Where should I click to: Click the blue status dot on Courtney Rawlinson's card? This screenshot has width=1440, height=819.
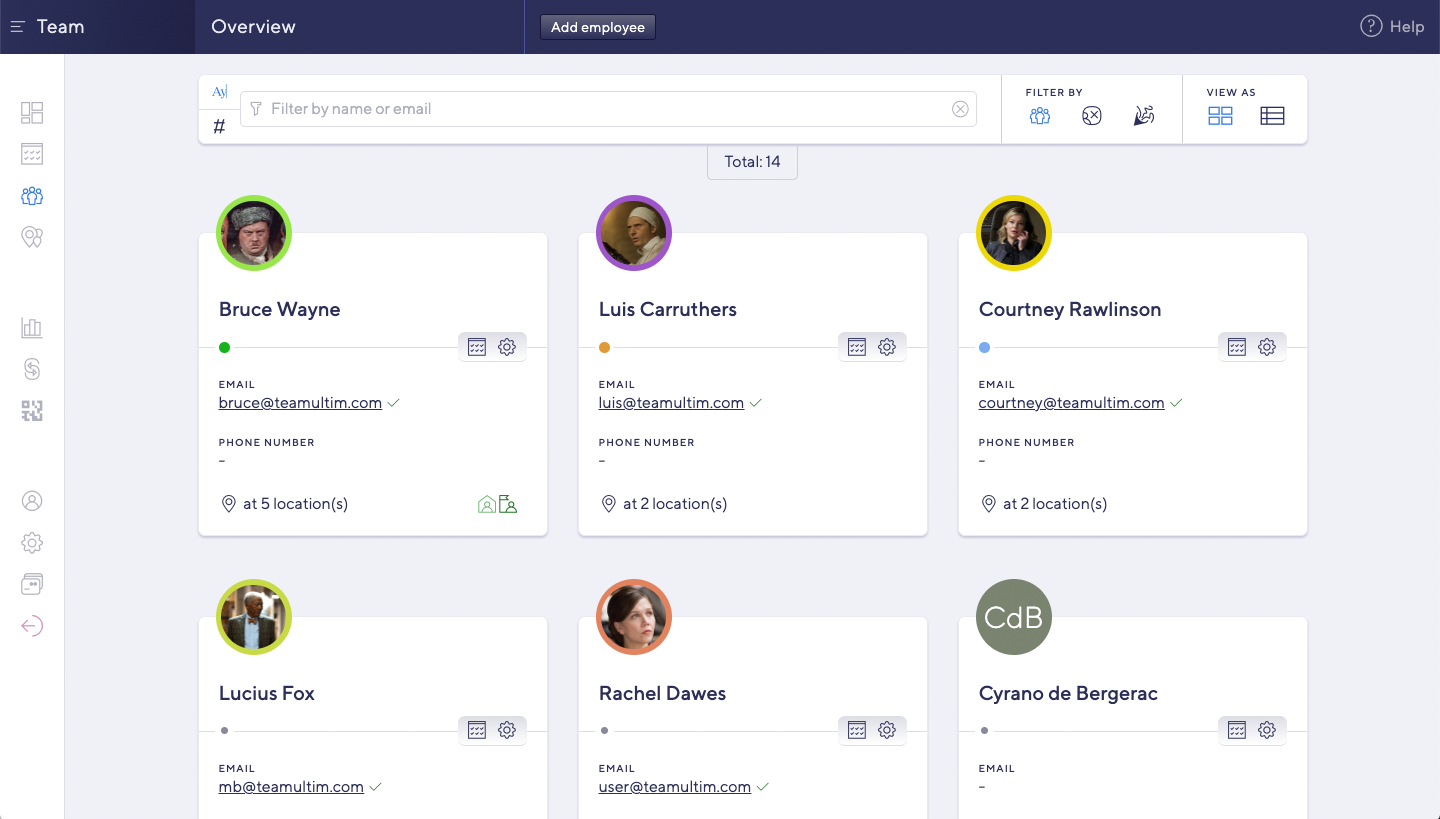[x=985, y=348]
